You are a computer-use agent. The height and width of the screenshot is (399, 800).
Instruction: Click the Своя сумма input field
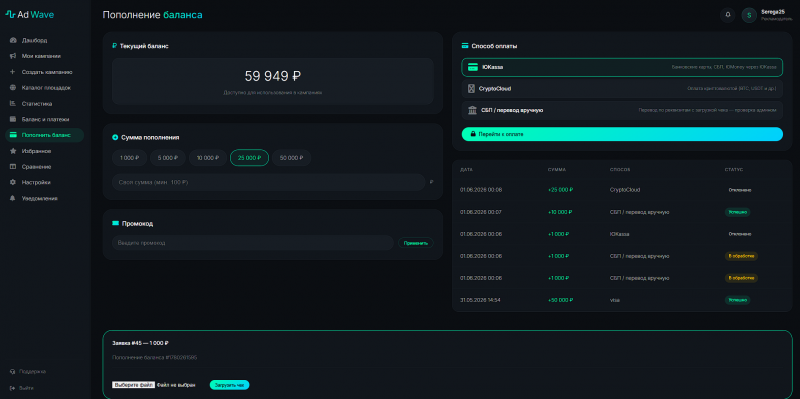[x=268, y=182]
